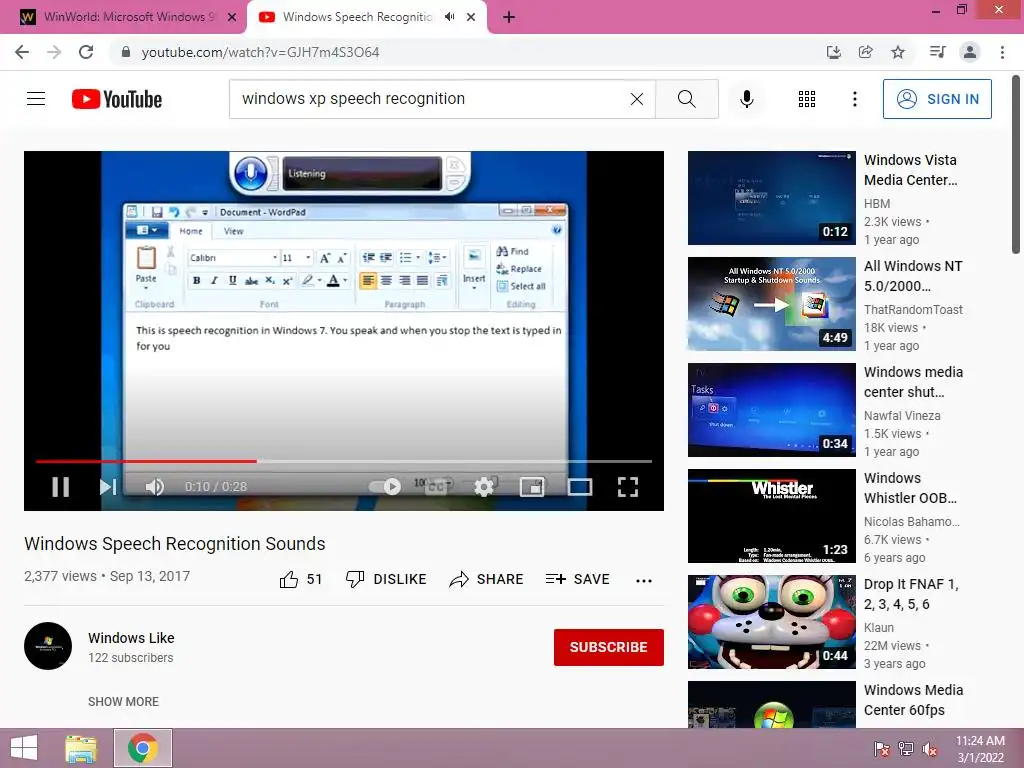The width and height of the screenshot is (1024, 768).
Task: Open the Windows Like channel name link
Action: 131,638
